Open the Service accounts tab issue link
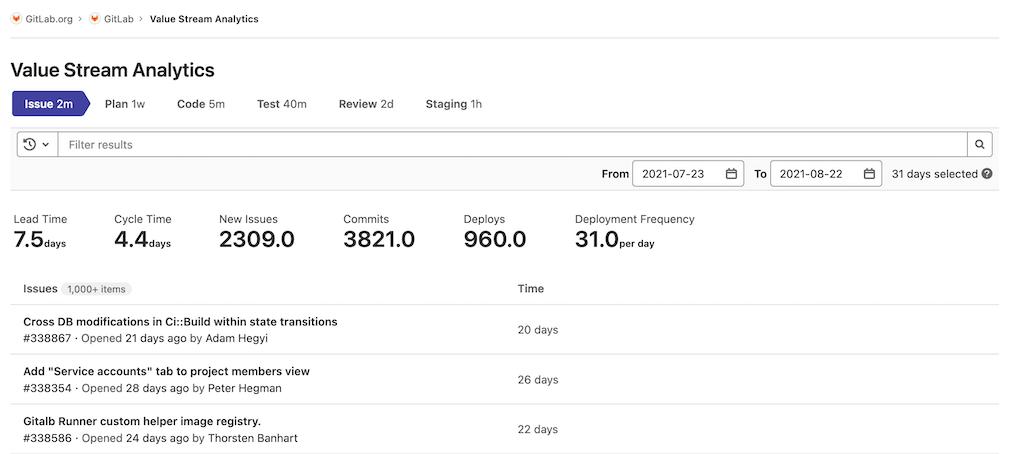This screenshot has height=454, width=1011. coord(166,371)
